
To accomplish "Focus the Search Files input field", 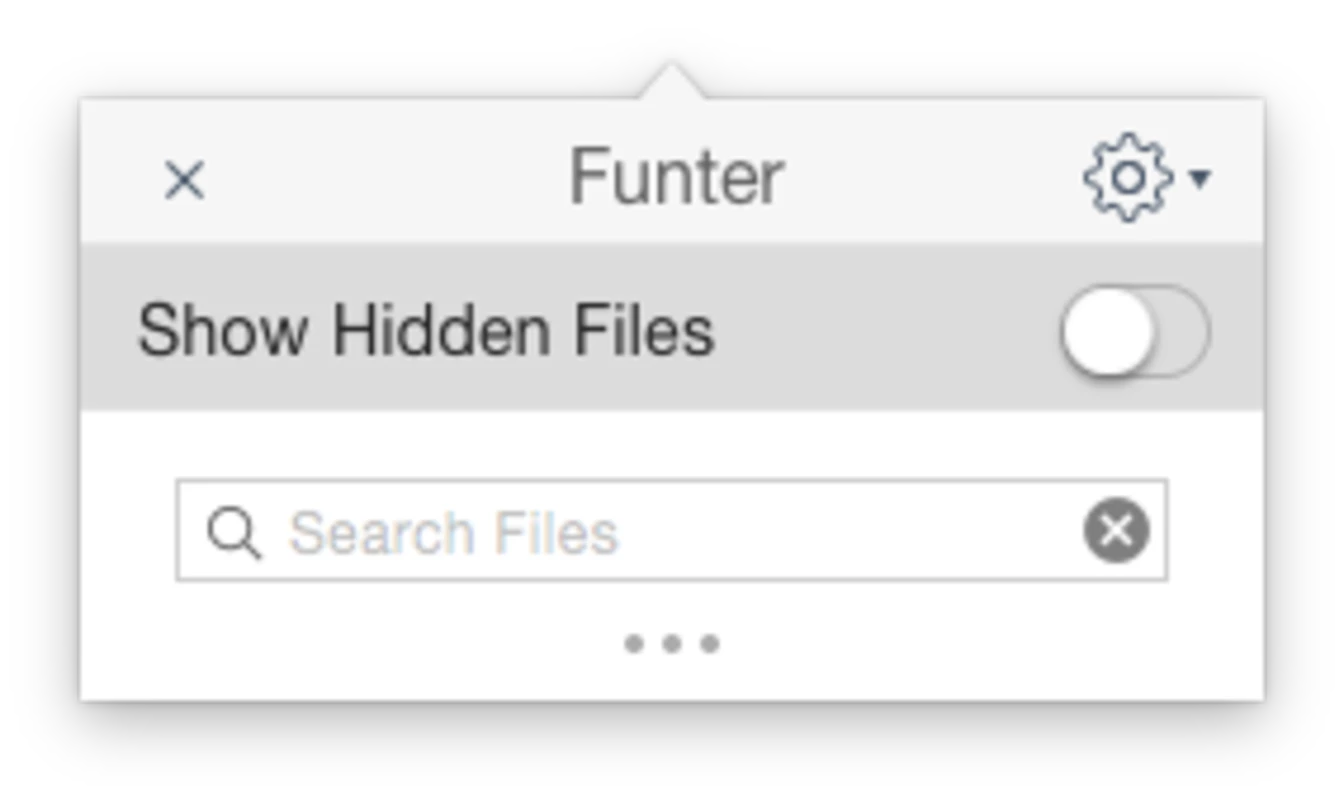I will click(x=672, y=530).
